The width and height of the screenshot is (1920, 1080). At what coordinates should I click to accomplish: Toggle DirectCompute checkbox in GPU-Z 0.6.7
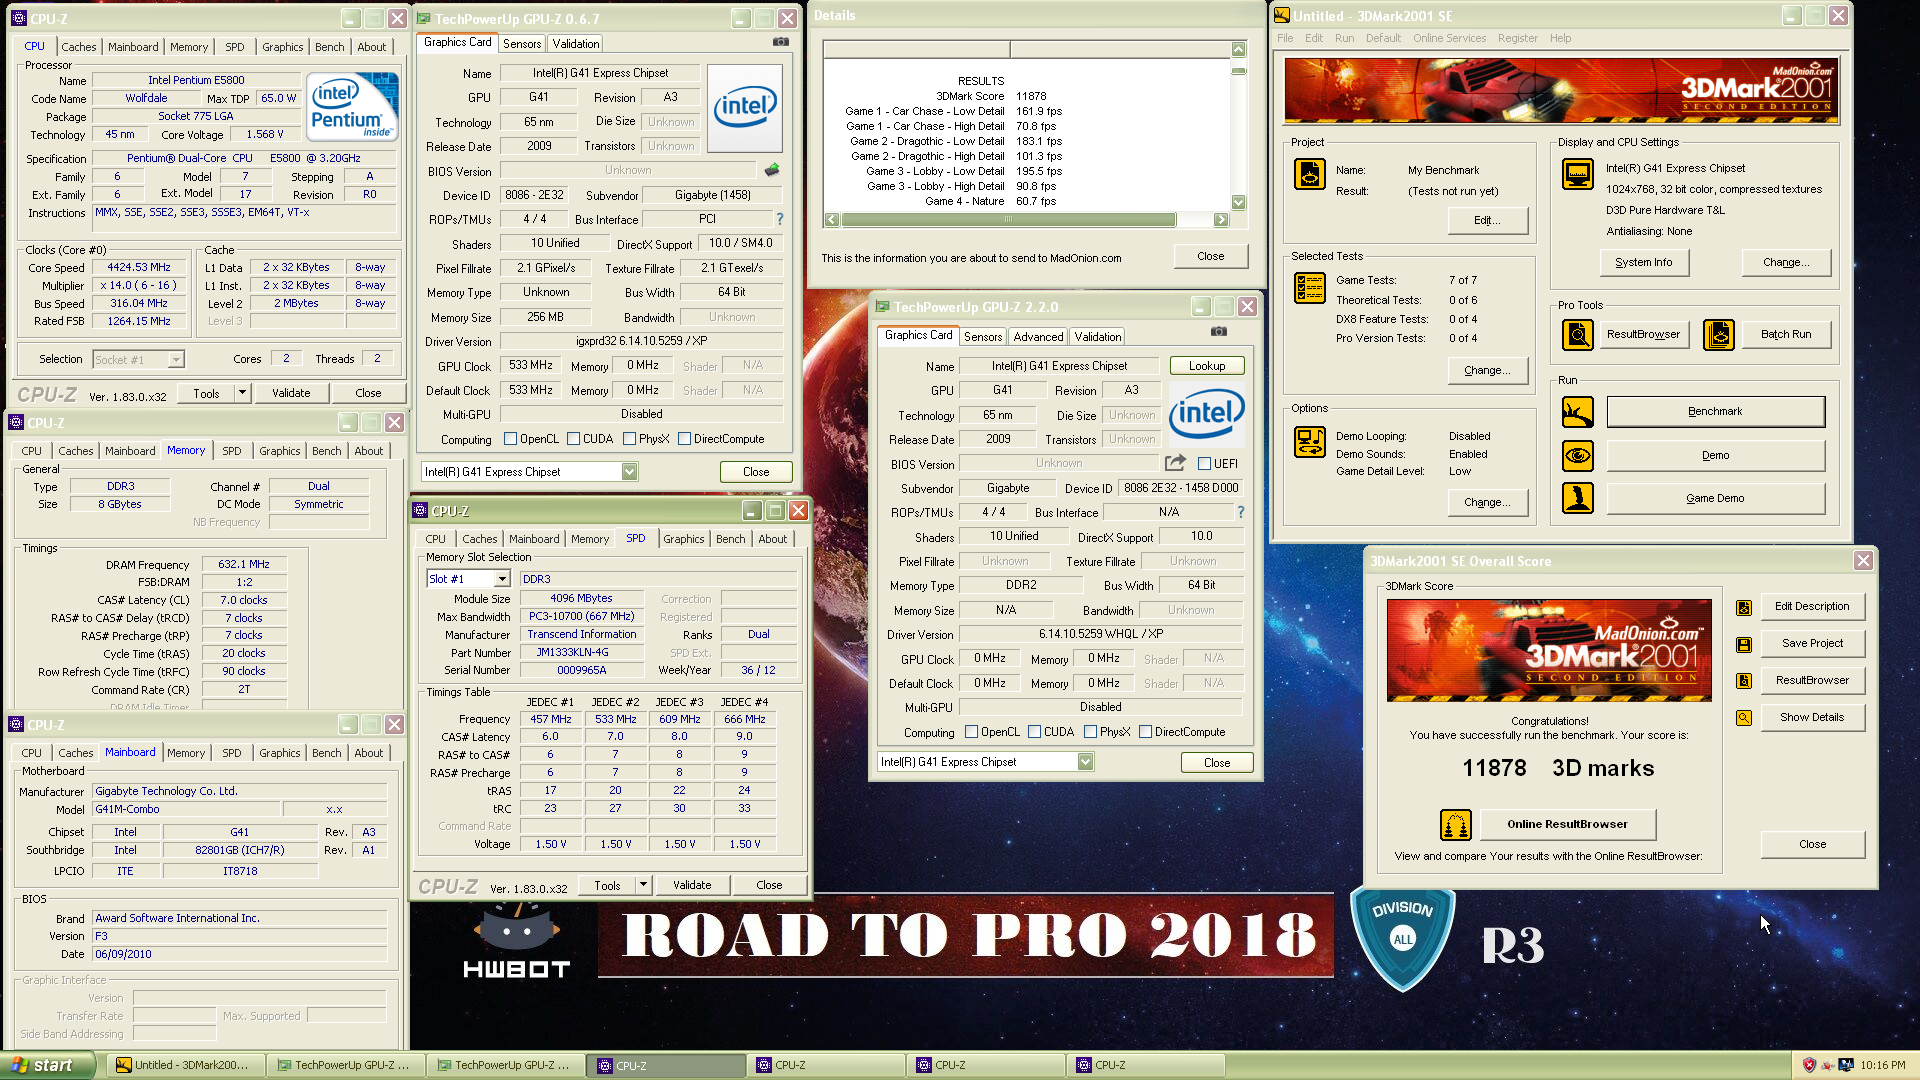pyautogui.click(x=684, y=439)
